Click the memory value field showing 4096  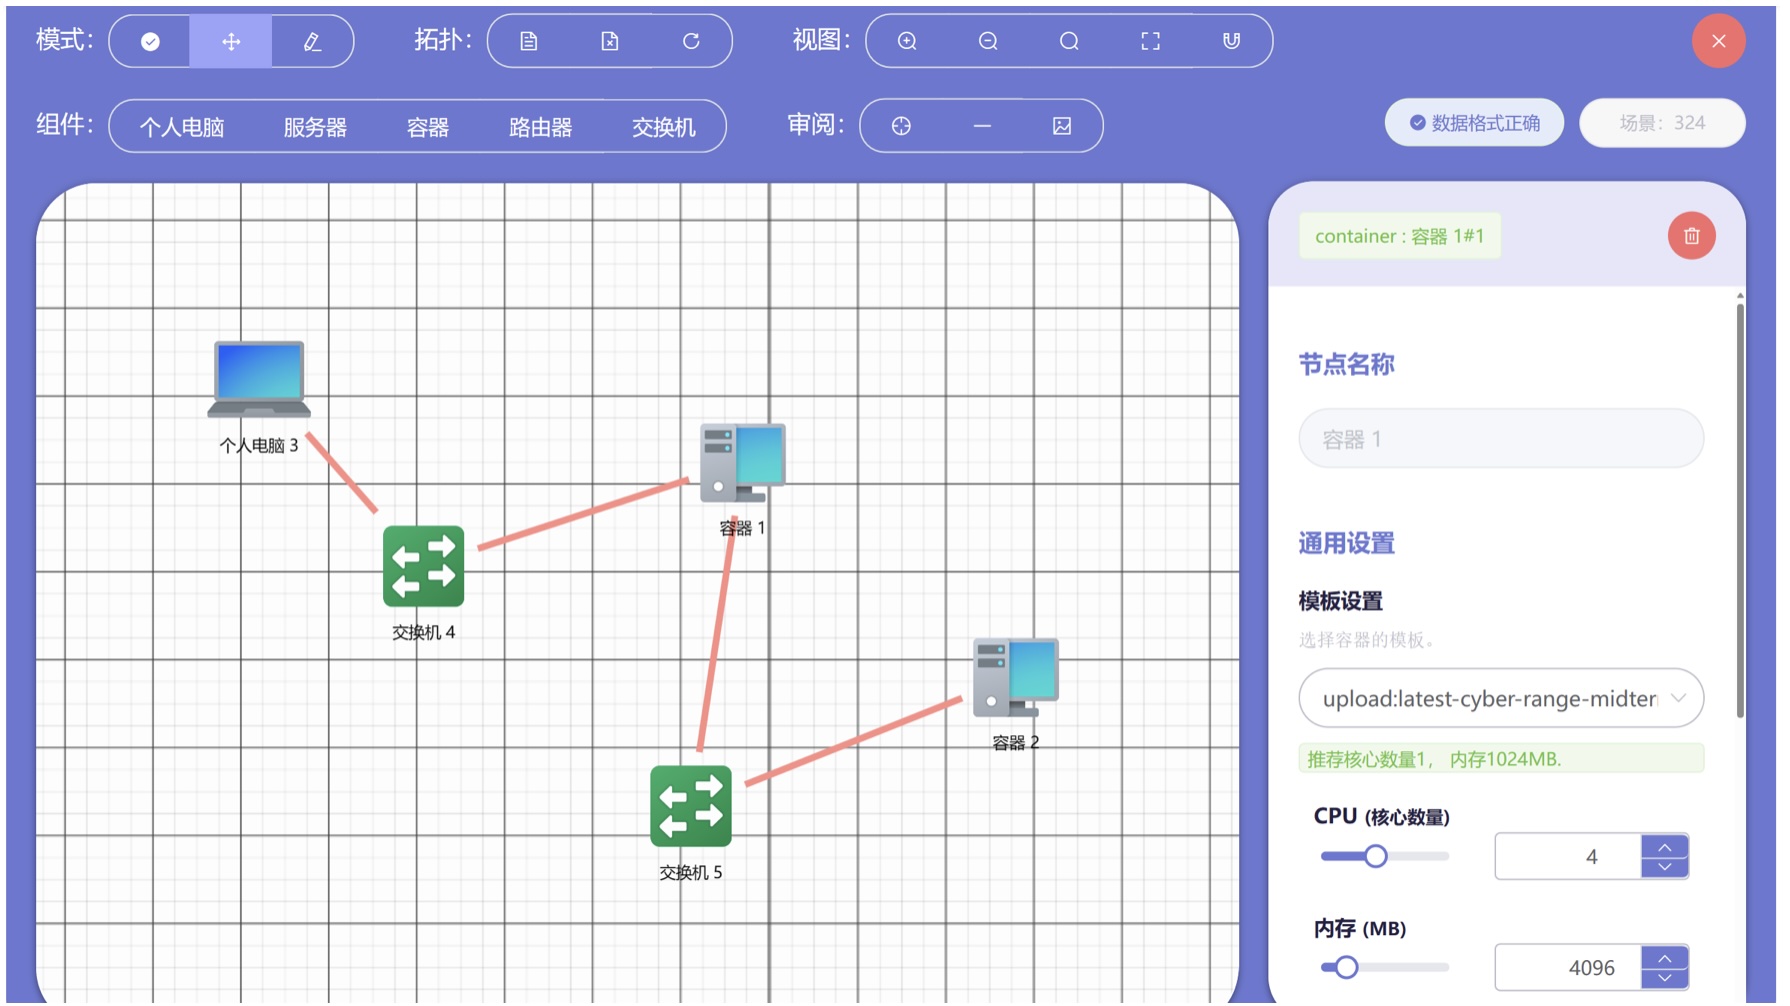(x=1568, y=967)
